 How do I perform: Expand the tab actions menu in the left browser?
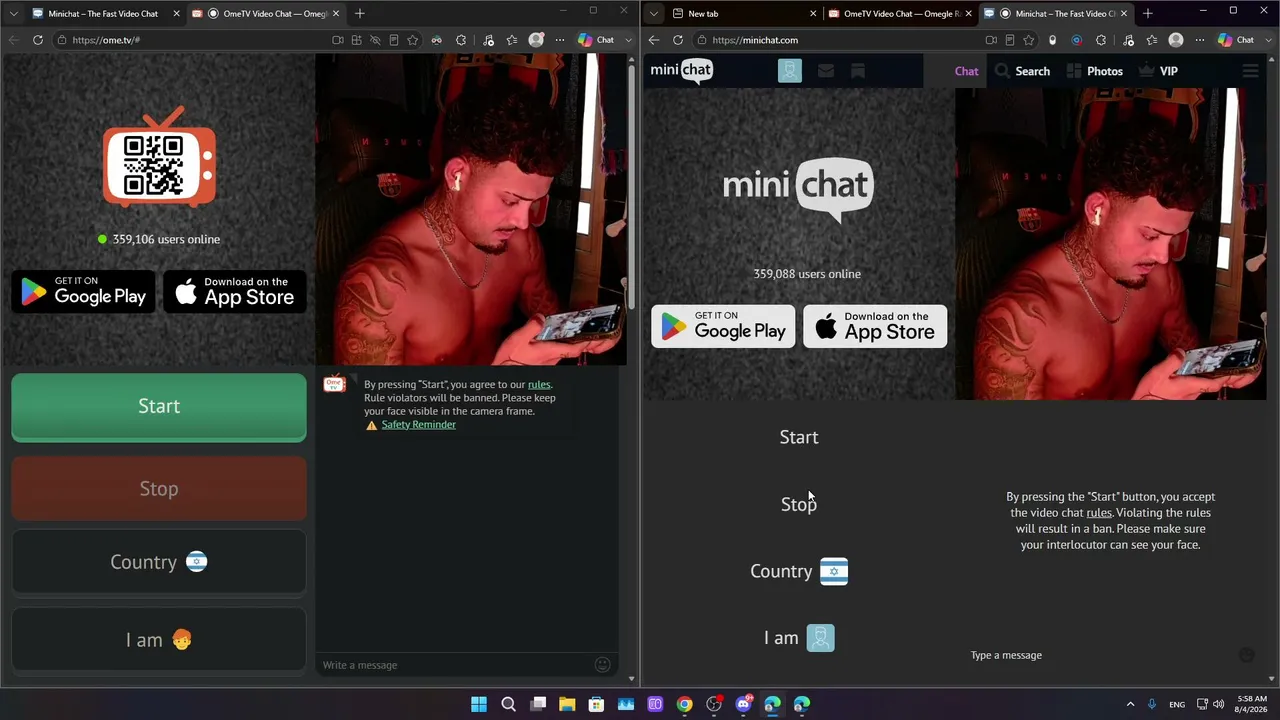(x=13, y=13)
